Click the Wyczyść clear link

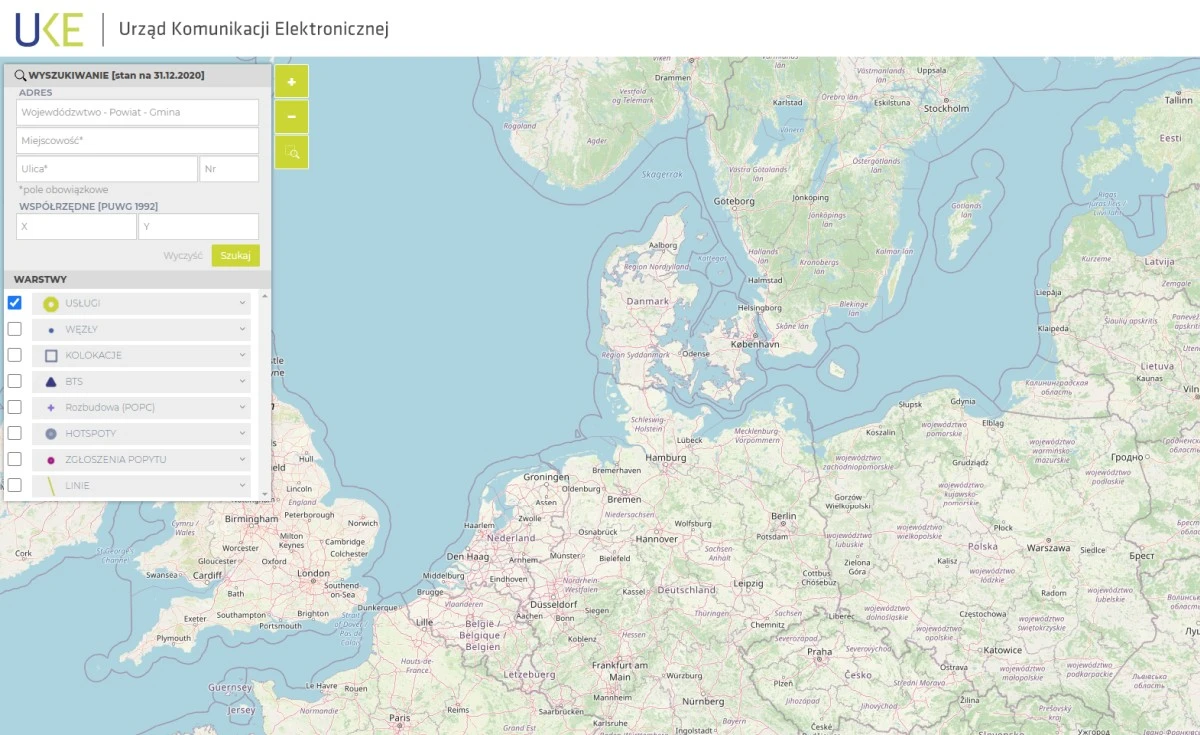click(183, 256)
